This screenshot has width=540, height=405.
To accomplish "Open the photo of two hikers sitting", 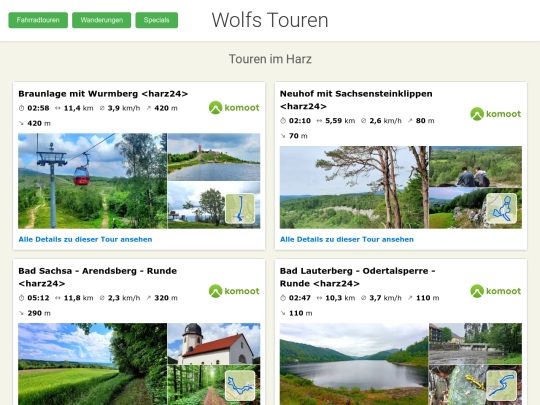I will pos(476,167).
